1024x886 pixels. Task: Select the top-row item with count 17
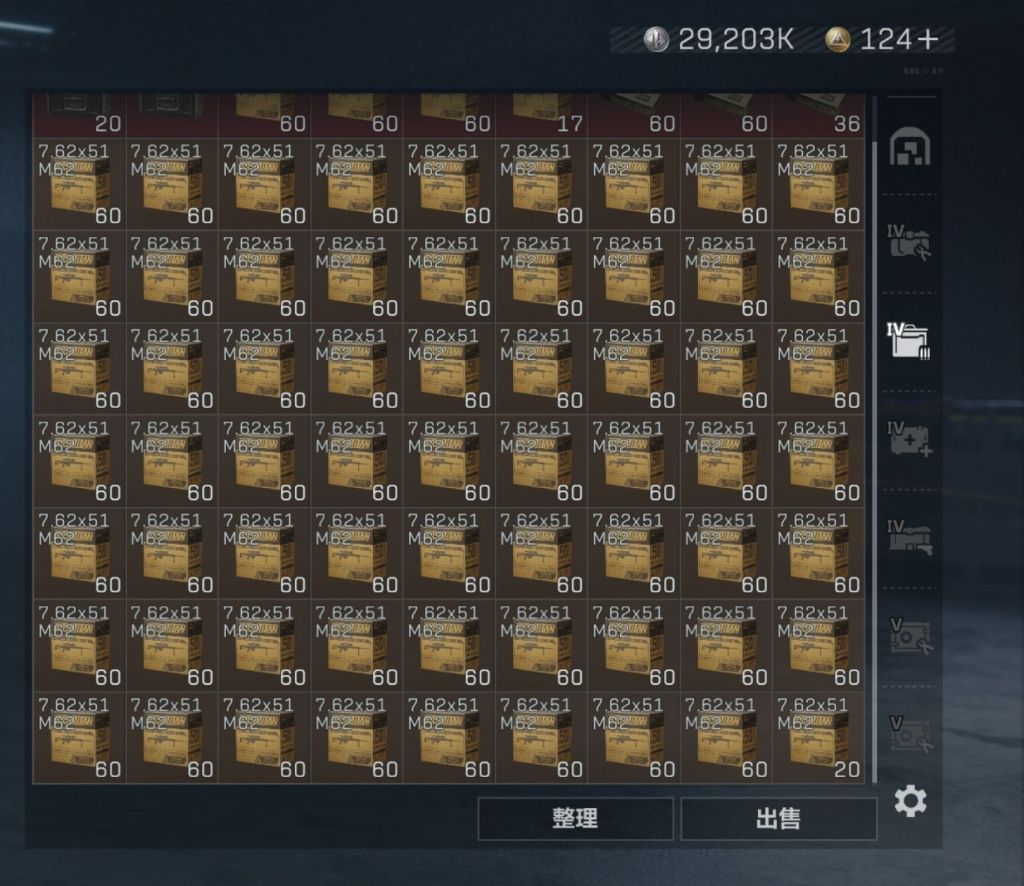541,116
